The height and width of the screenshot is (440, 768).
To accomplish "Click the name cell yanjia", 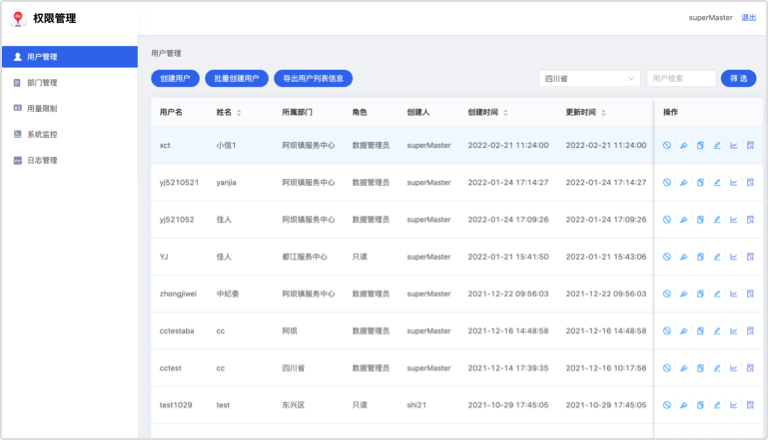I will point(226,183).
